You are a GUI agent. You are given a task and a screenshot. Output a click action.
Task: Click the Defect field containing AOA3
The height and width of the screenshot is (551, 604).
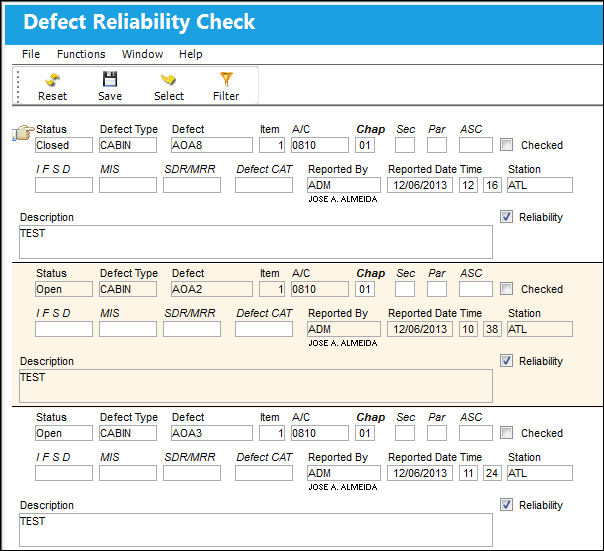[212, 433]
